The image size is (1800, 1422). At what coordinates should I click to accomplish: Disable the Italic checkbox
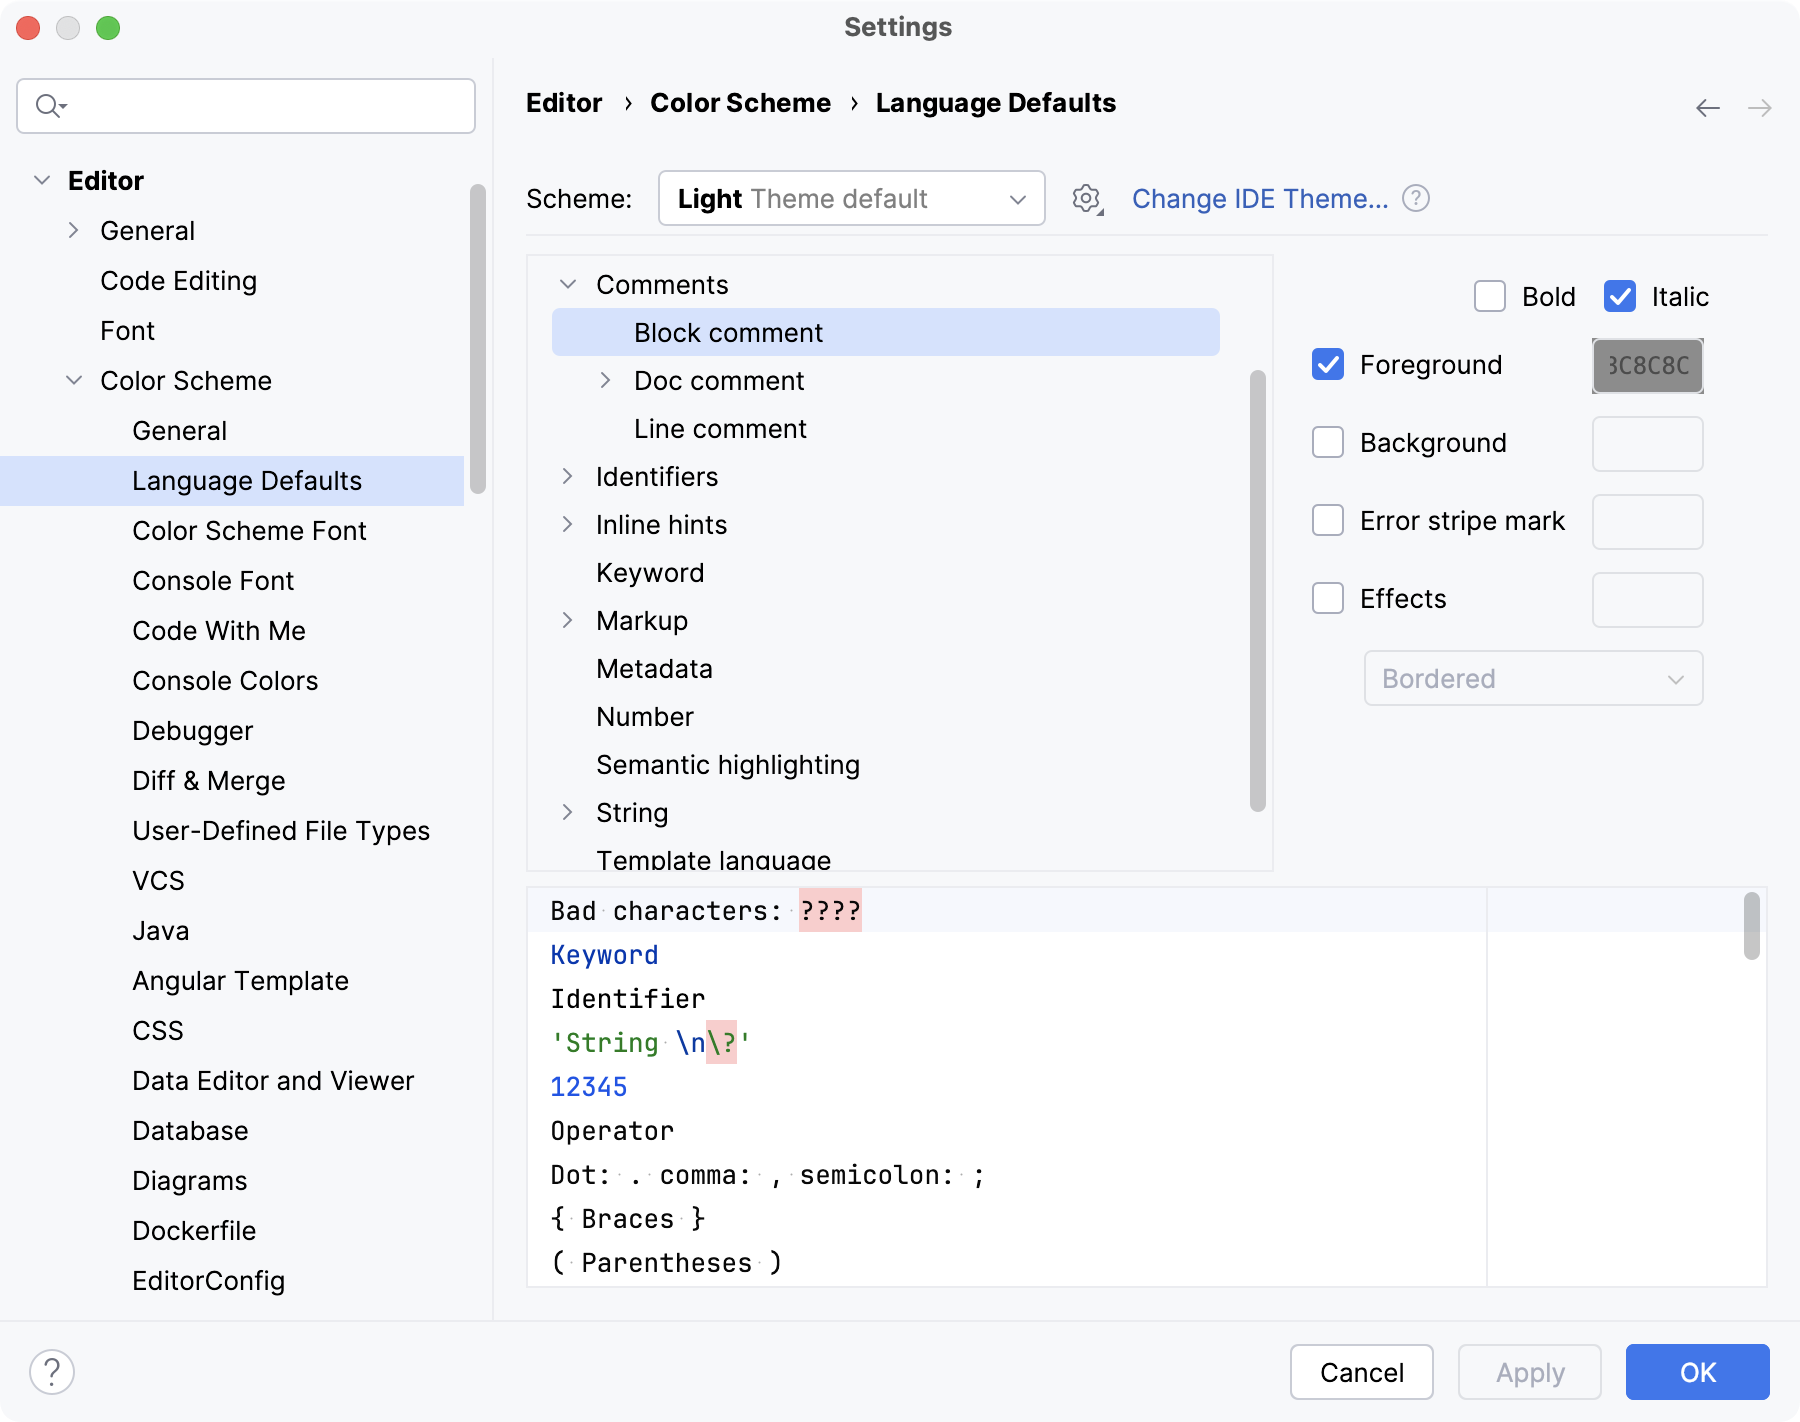(x=1620, y=296)
